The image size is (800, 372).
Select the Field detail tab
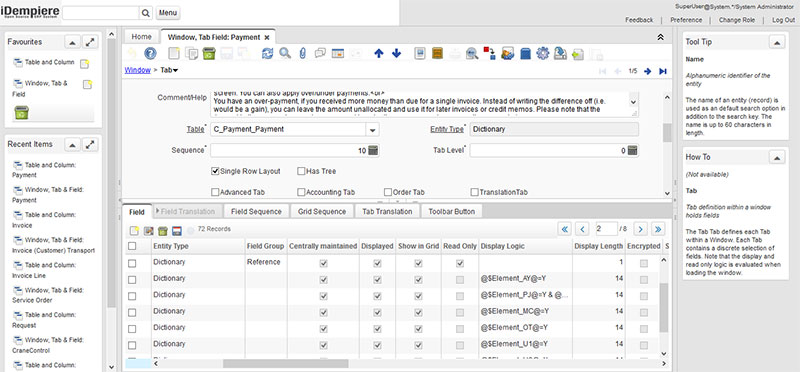(137, 211)
